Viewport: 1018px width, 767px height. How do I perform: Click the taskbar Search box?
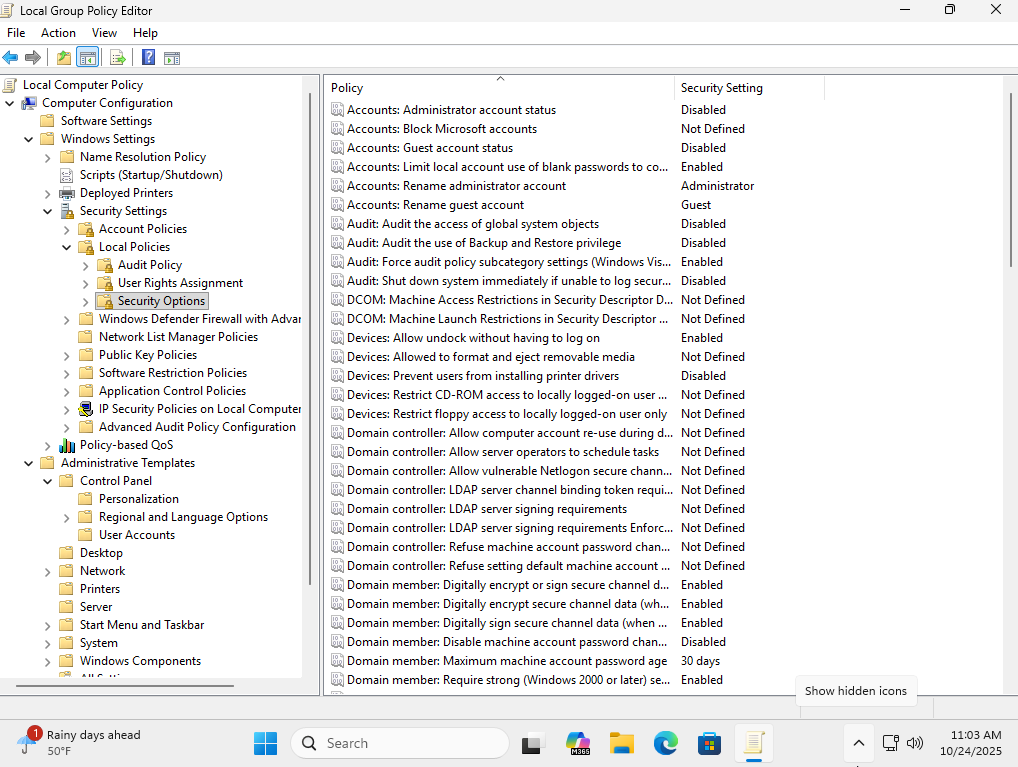point(400,743)
